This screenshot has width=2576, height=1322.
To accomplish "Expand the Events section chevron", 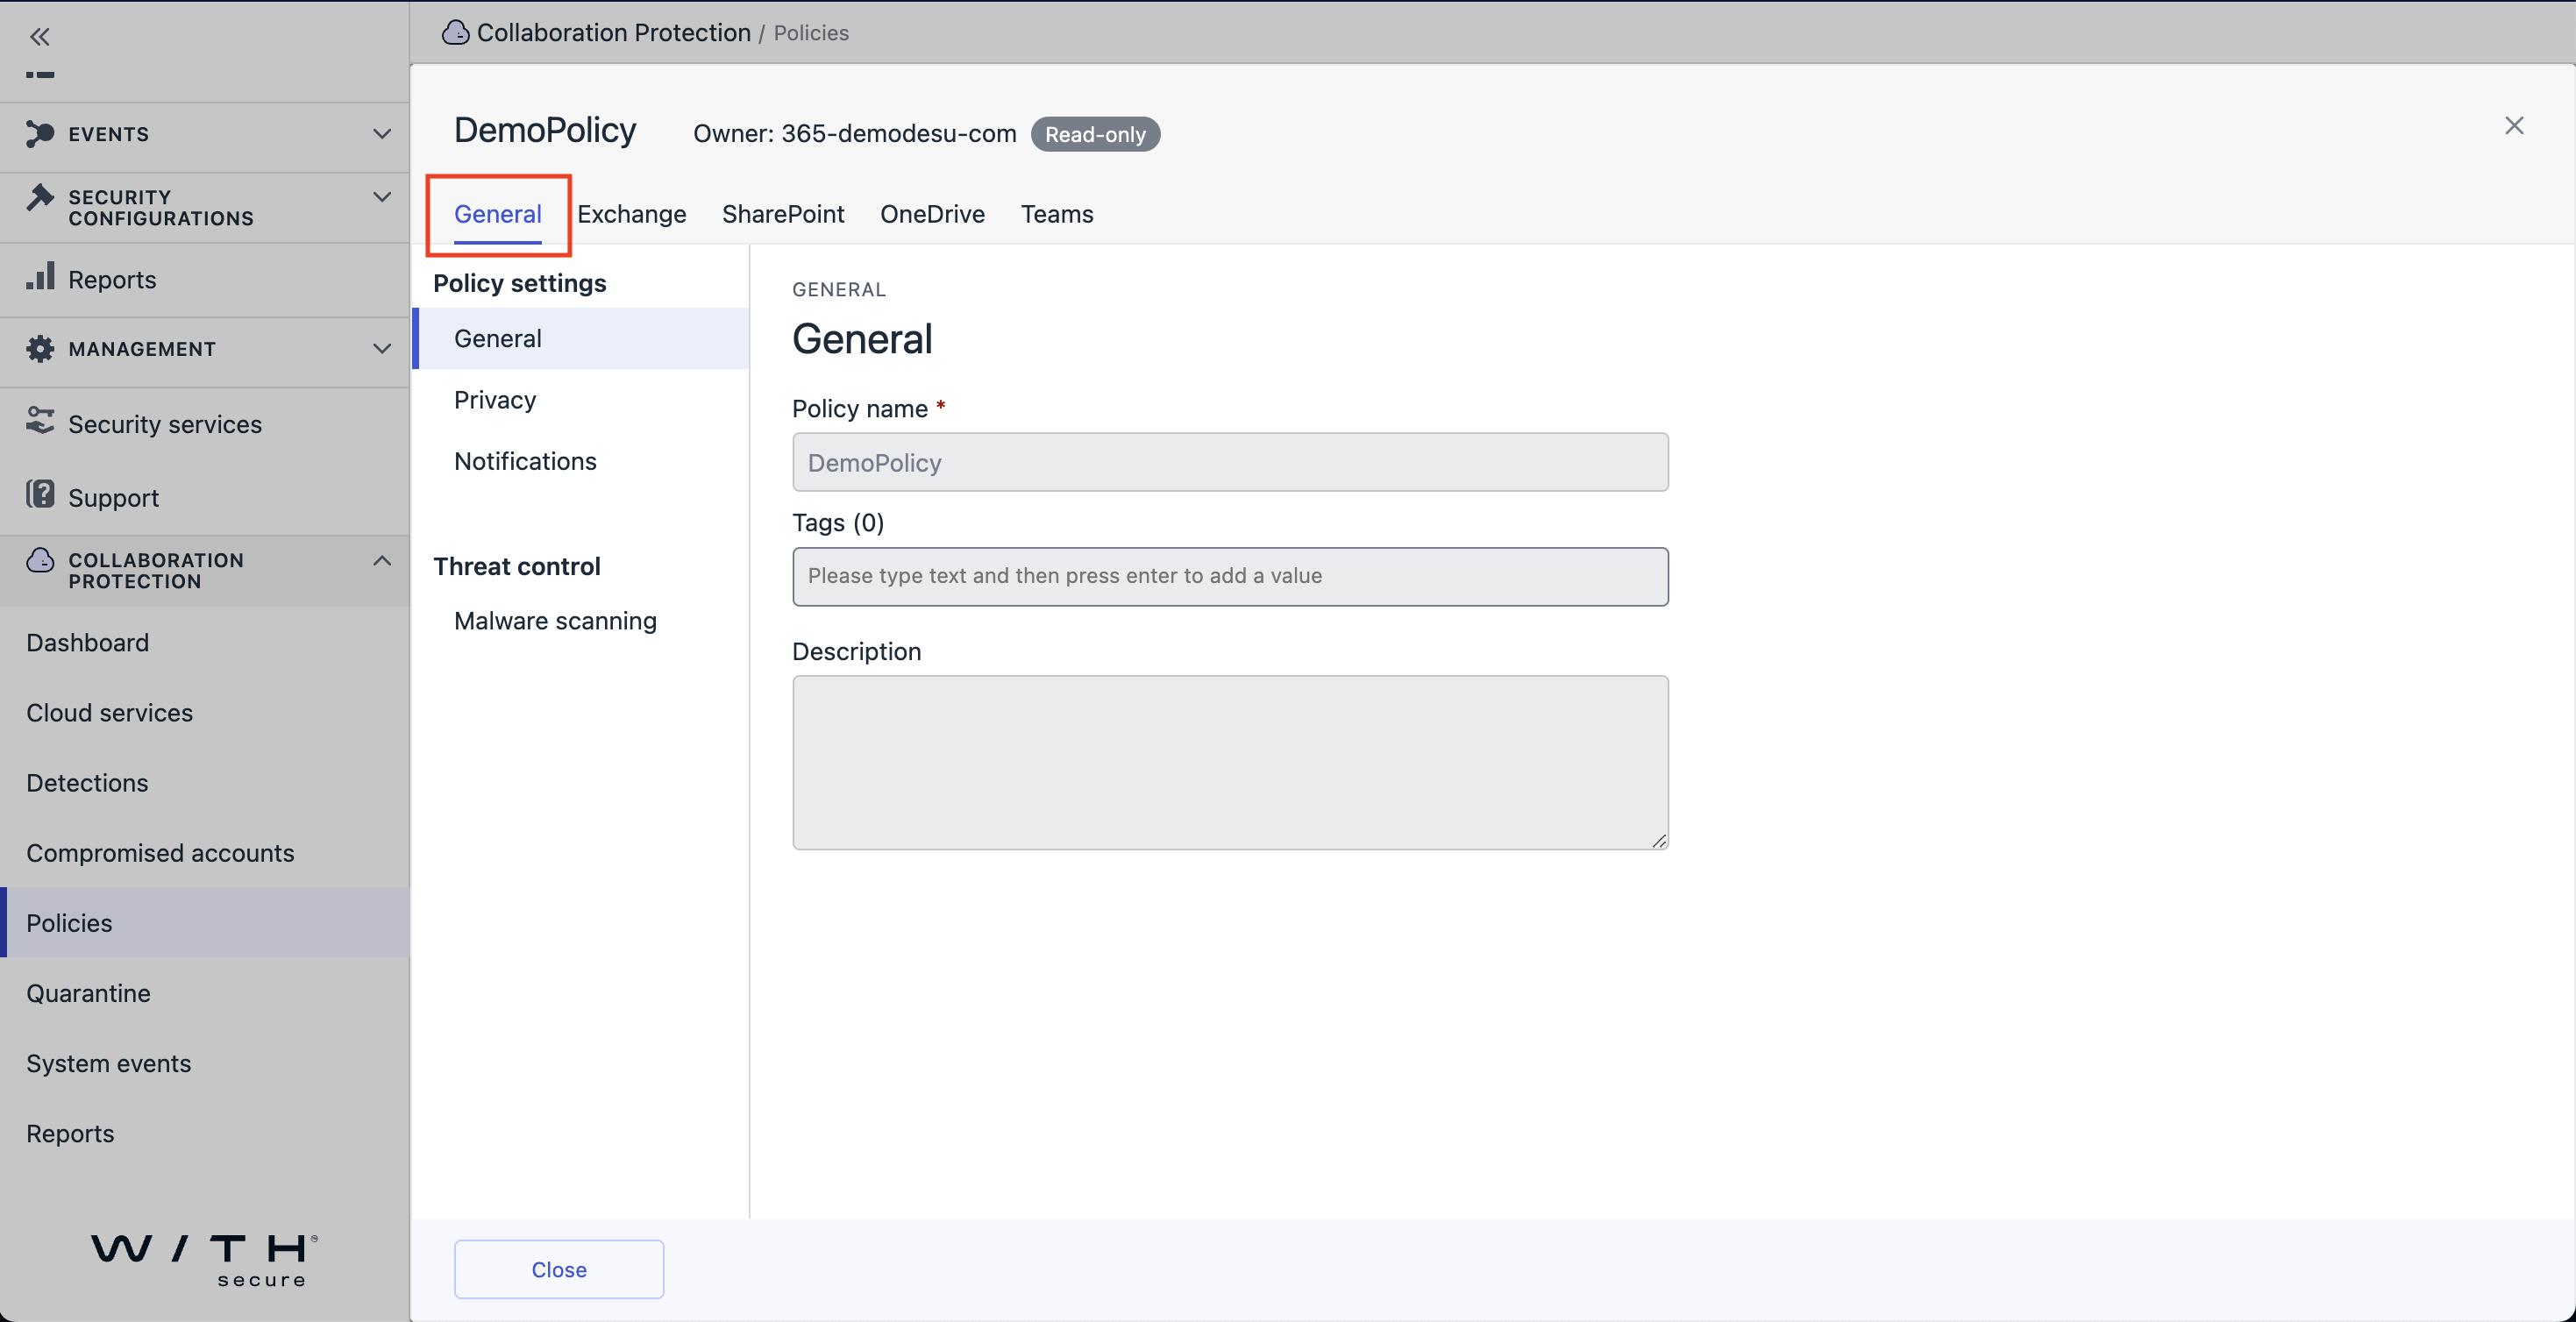I will tap(381, 134).
